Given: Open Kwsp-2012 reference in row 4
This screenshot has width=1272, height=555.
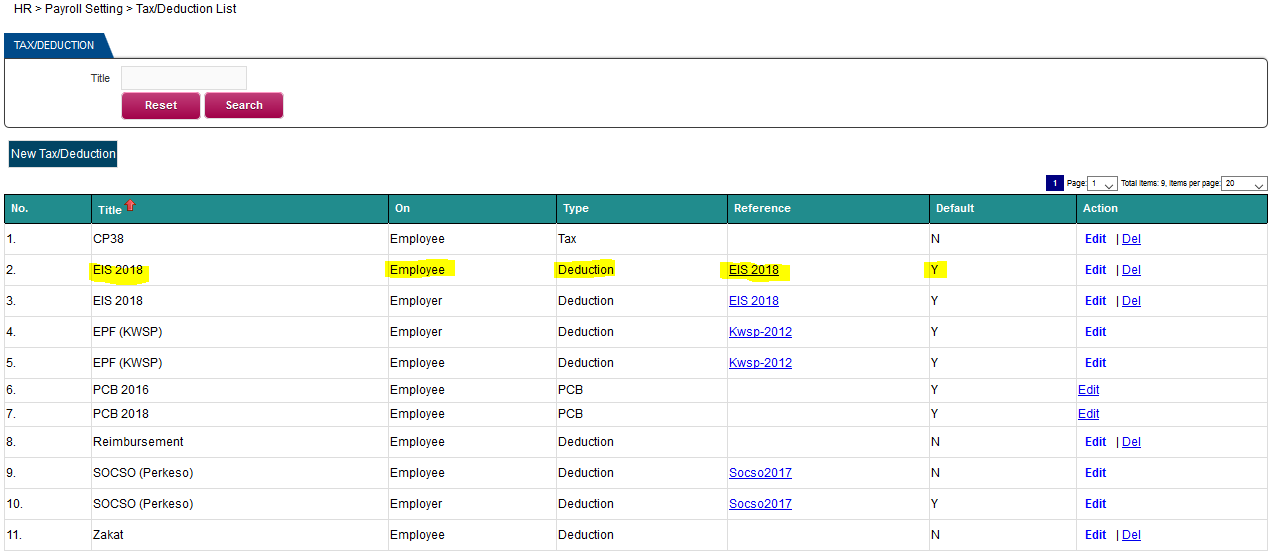Looking at the screenshot, I should pyautogui.click(x=760, y=332).
